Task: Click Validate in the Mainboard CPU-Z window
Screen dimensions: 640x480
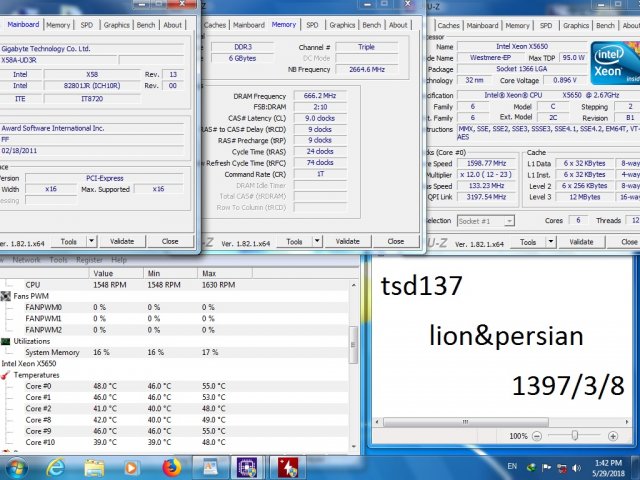Action: pyautogui.click(x=122, y=241)
